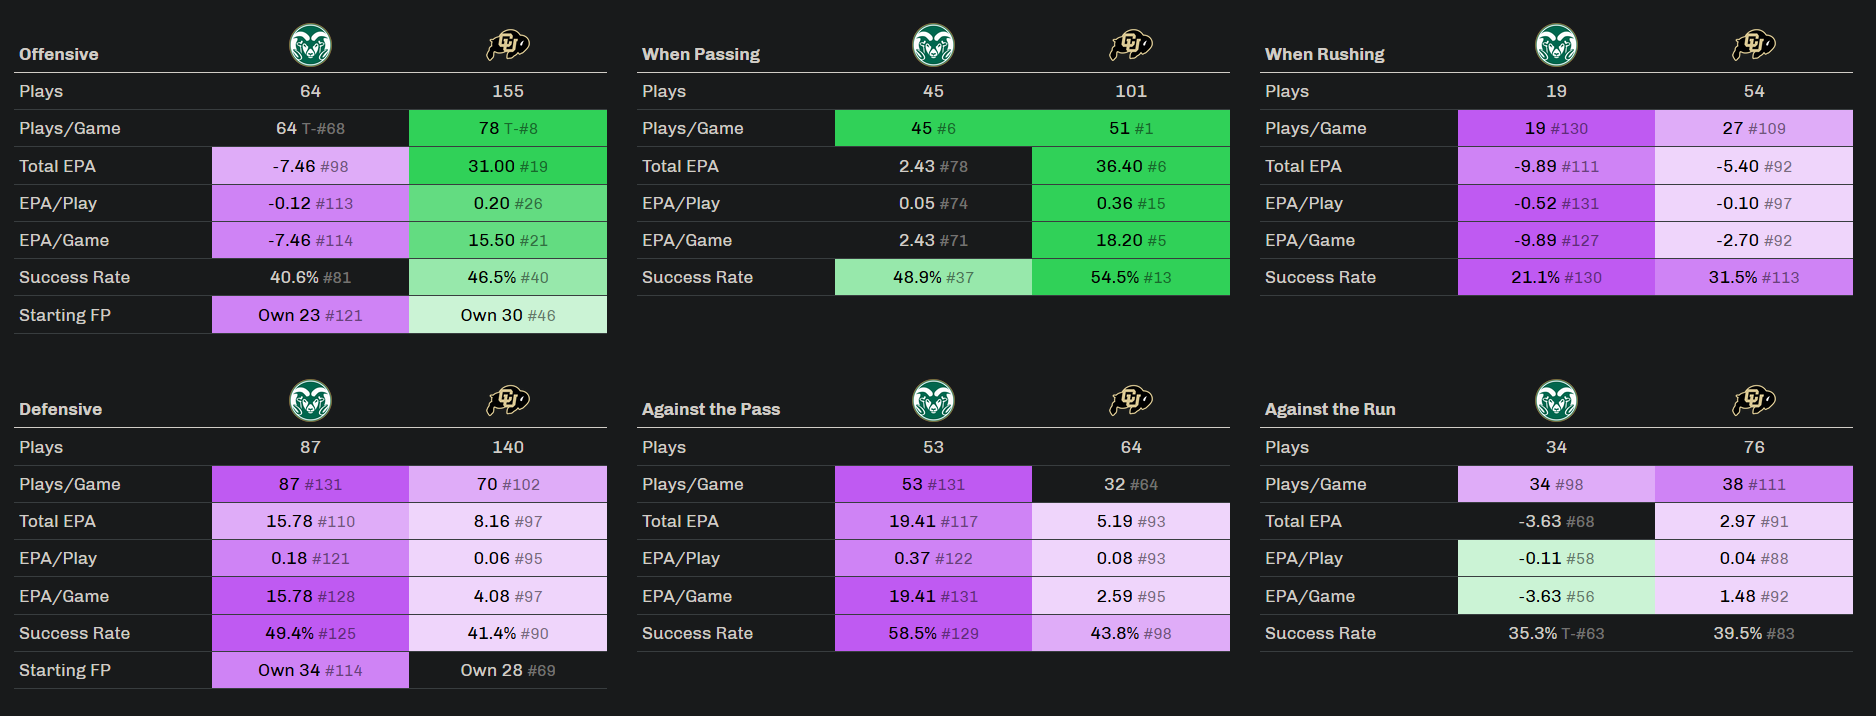The width and height of the screenshot is (1876, 716).
Task: Click the 58.5% #129 Success Rate cell
Action: (933, 633)
